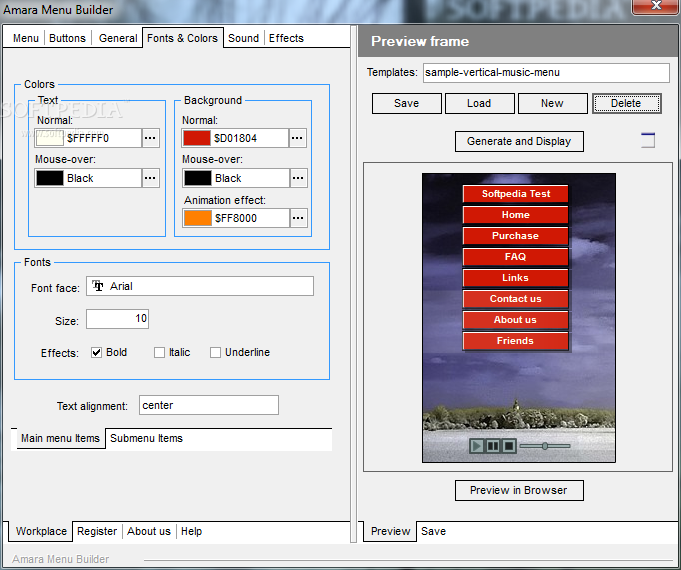Click the orange Animation effect swatch
Screen dimensions: 681x570
198,218
